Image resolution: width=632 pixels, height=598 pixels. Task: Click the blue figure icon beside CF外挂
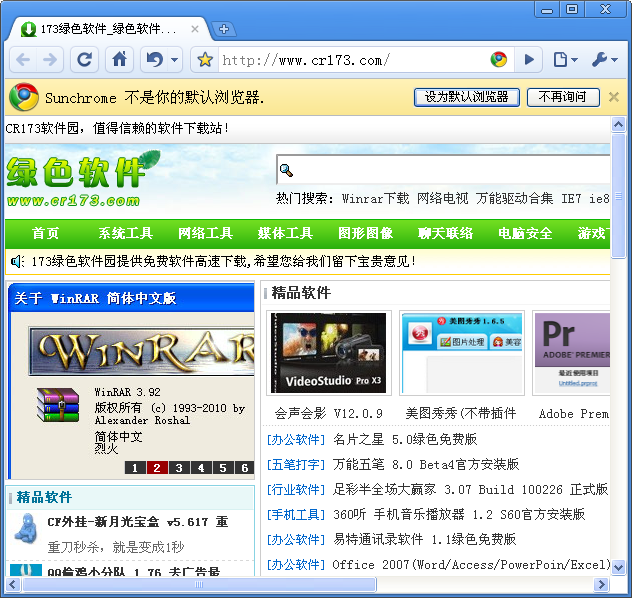[25, 527]
